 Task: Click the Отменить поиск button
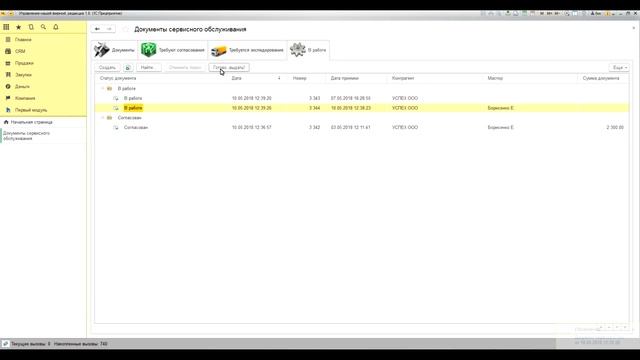coord(185,67)
